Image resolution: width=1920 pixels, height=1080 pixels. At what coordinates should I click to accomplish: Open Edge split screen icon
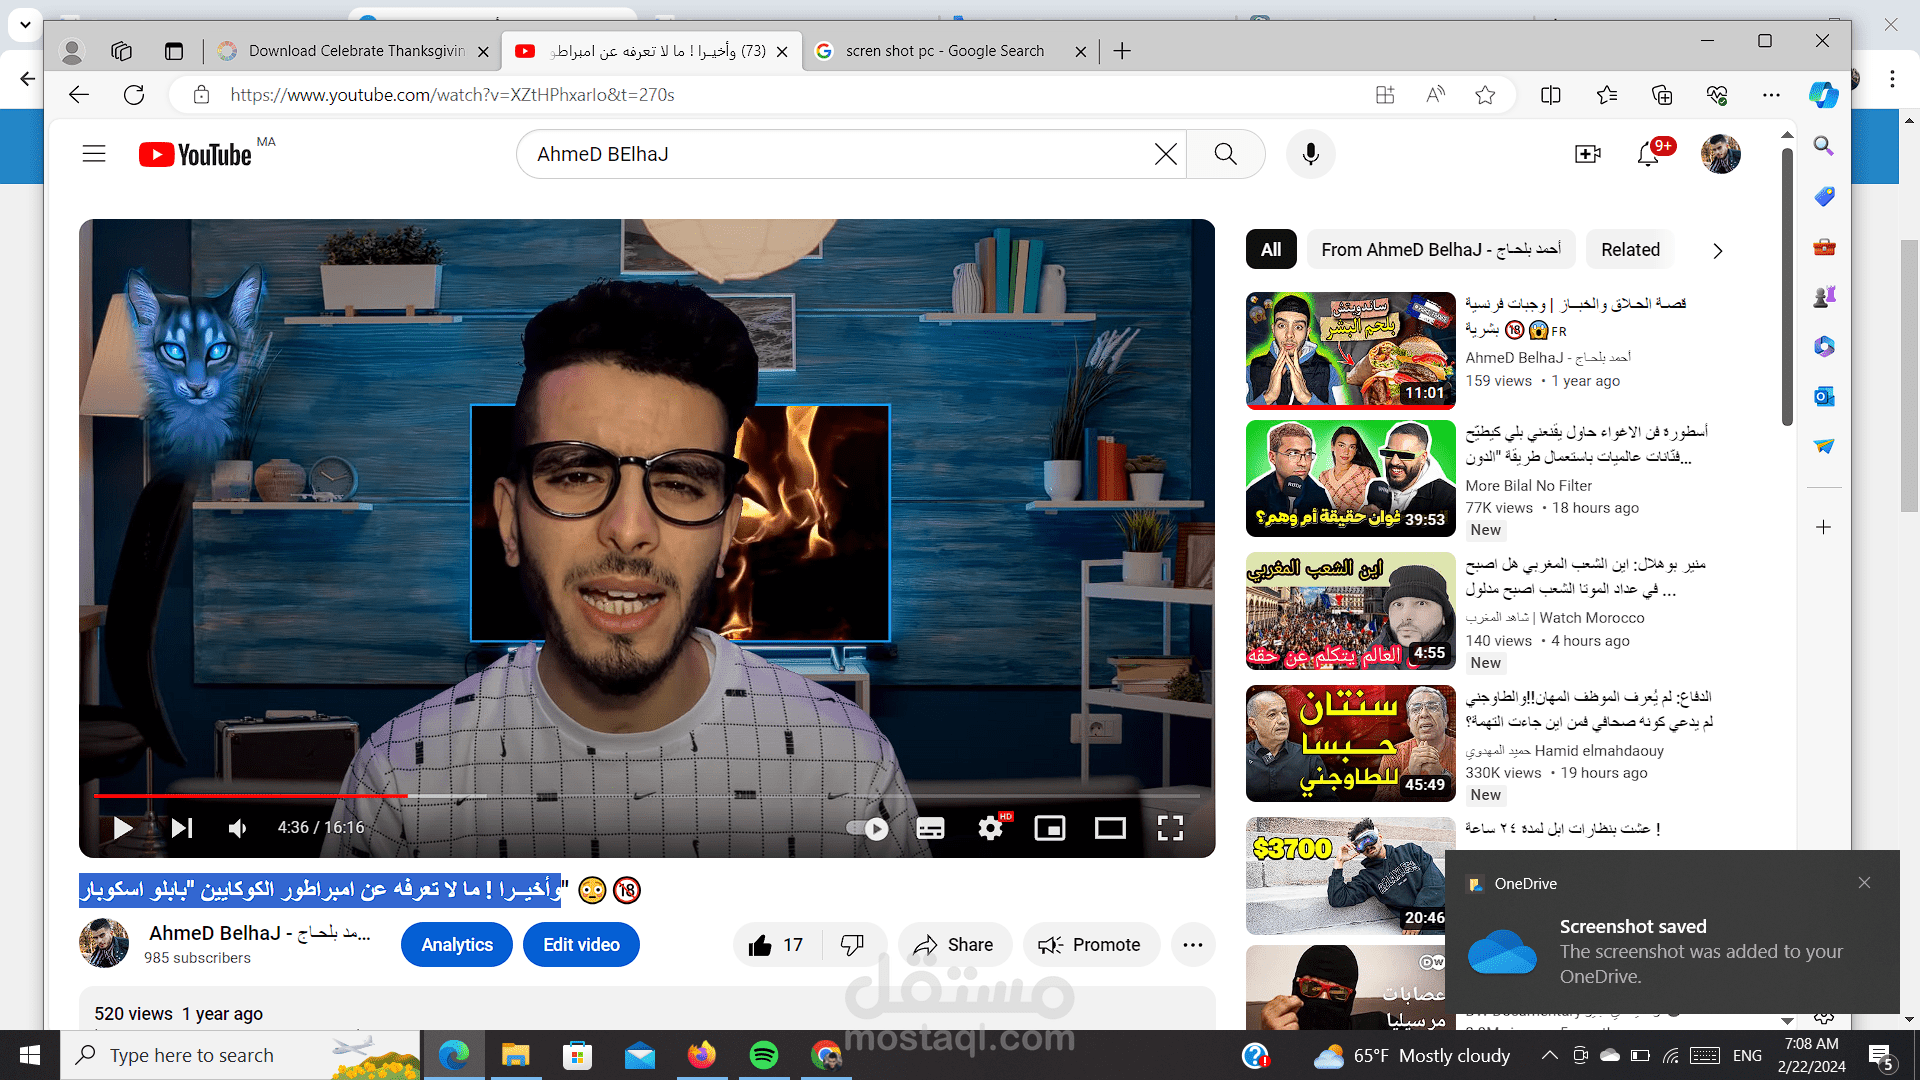click(1551, 95)
